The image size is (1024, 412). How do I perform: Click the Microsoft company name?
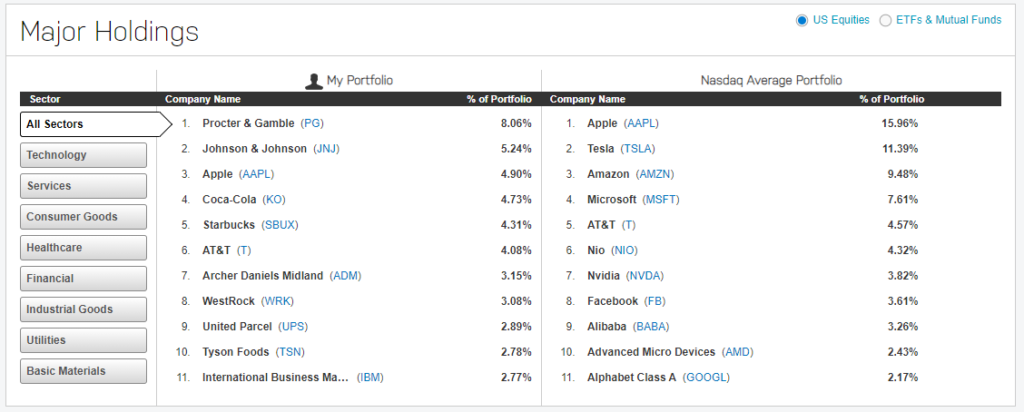point(612,200)
